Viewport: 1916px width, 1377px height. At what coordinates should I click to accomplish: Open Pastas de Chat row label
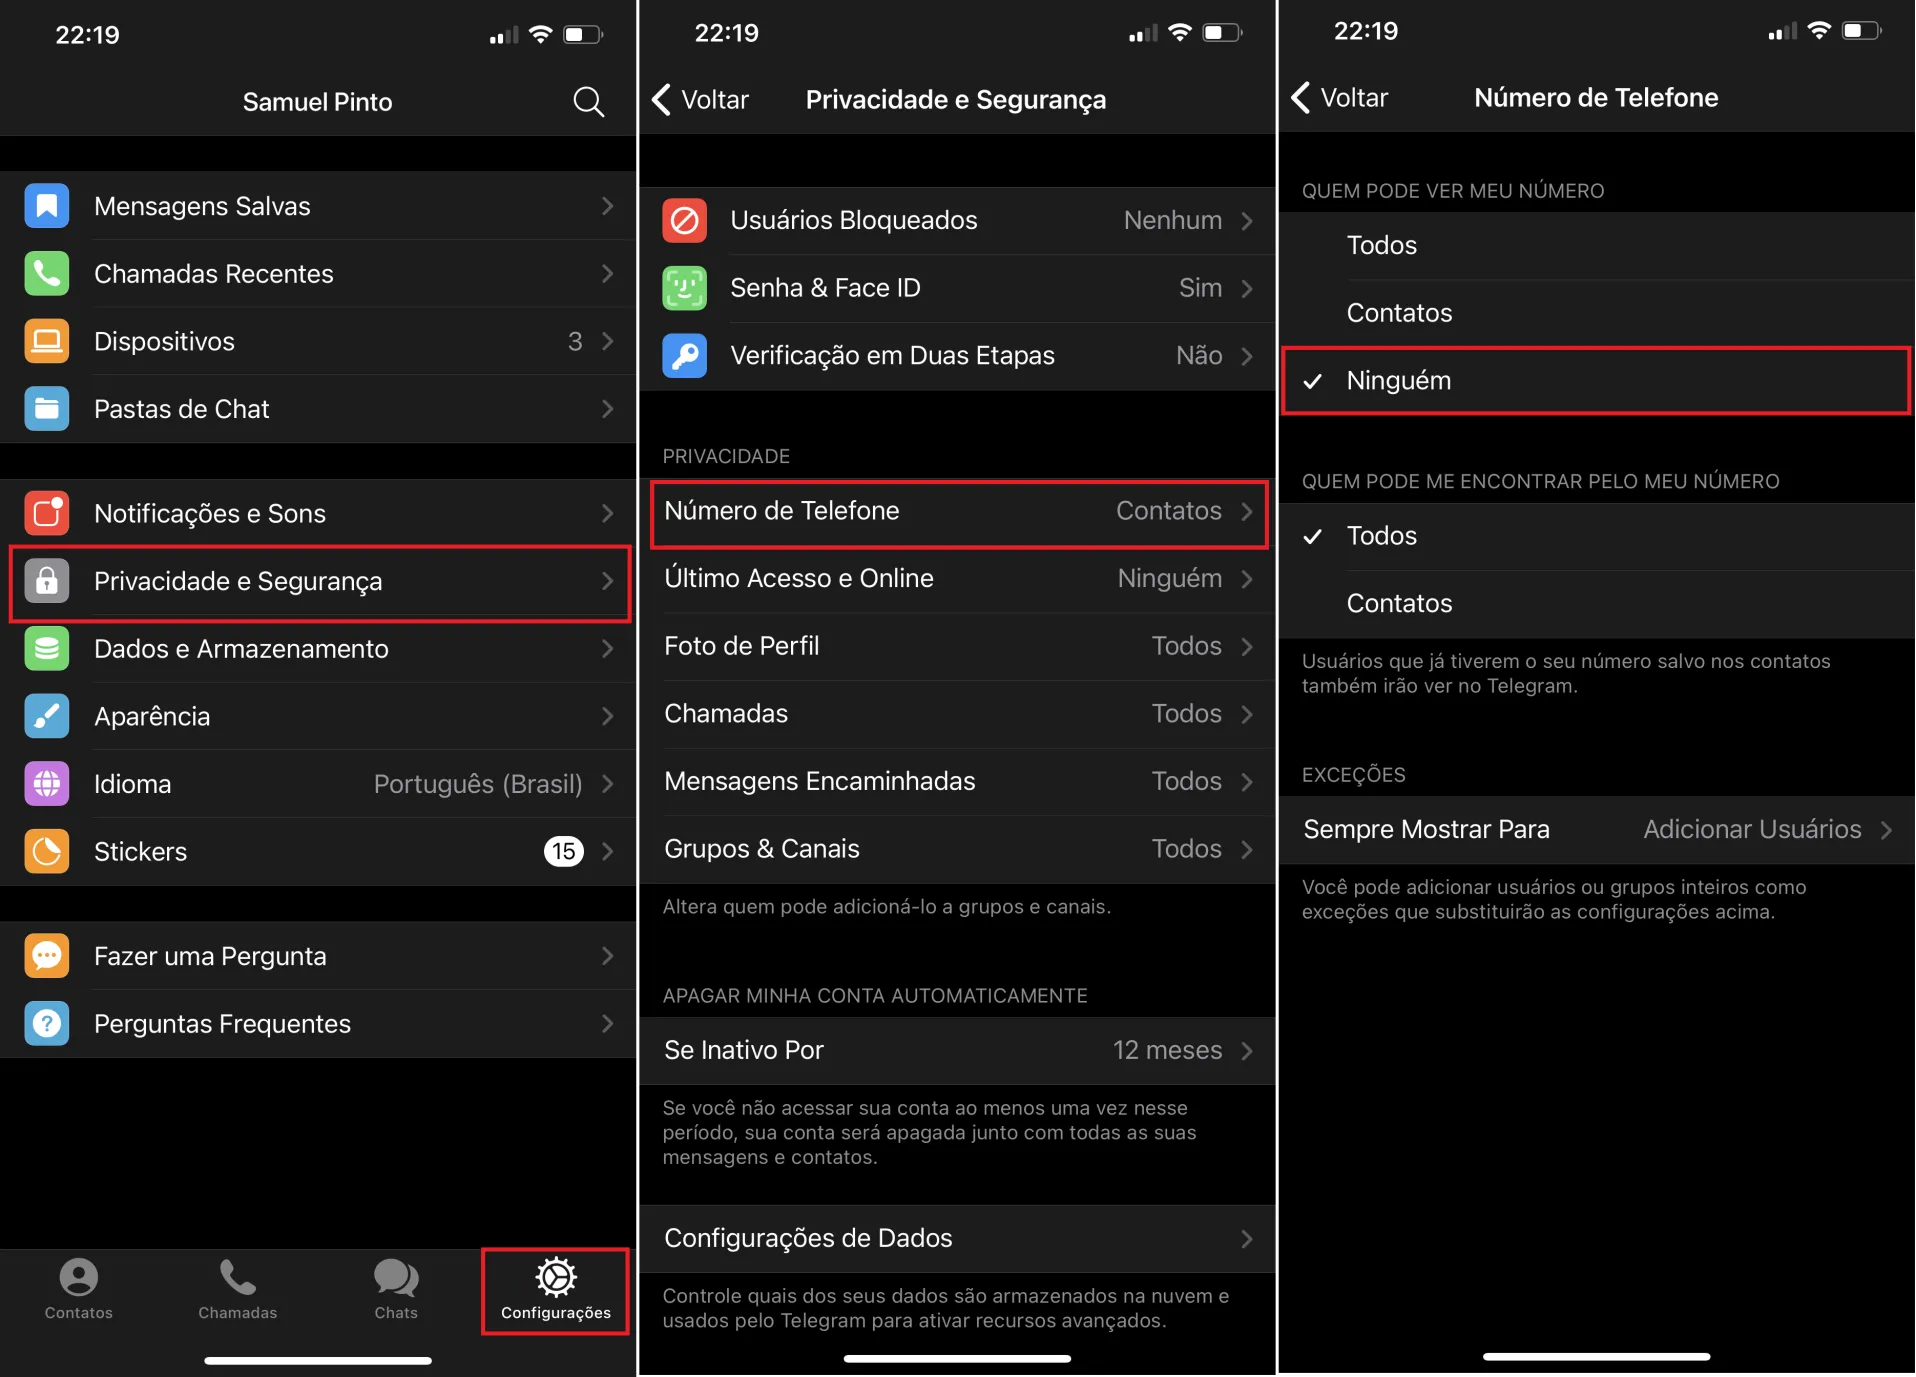[x=182, y=409]
